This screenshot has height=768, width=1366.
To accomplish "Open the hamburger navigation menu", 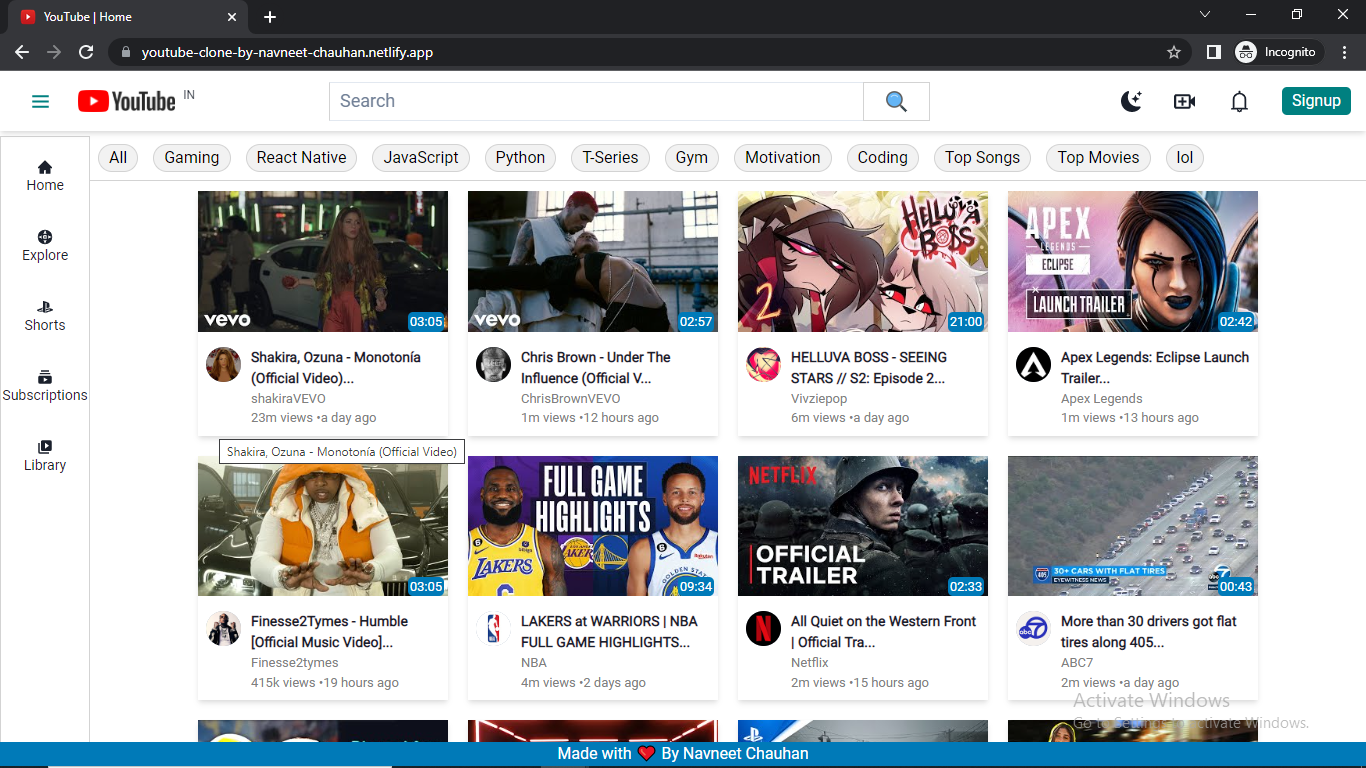I will tap(40, 101).
